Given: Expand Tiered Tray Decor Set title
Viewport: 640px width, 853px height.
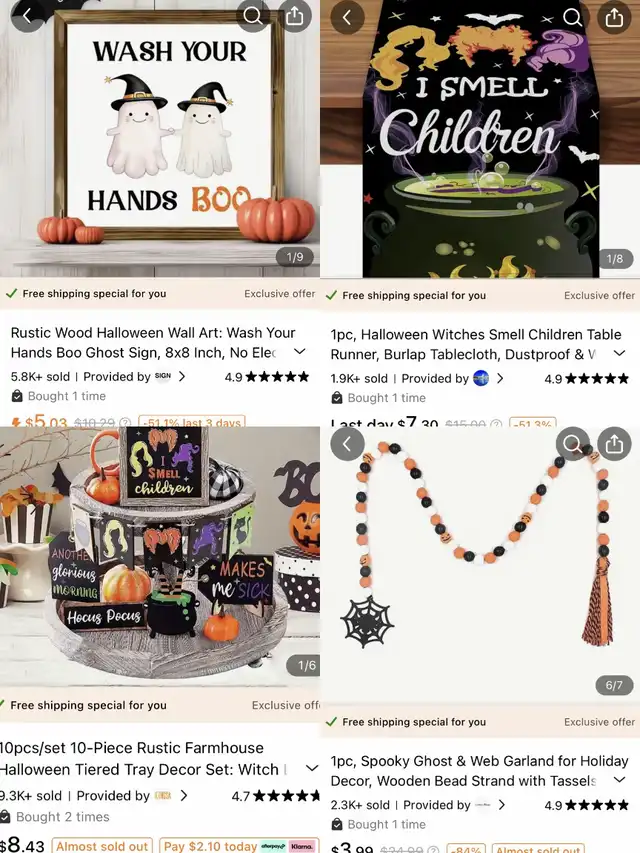Looking at the screenshot, I should (312, 768).
